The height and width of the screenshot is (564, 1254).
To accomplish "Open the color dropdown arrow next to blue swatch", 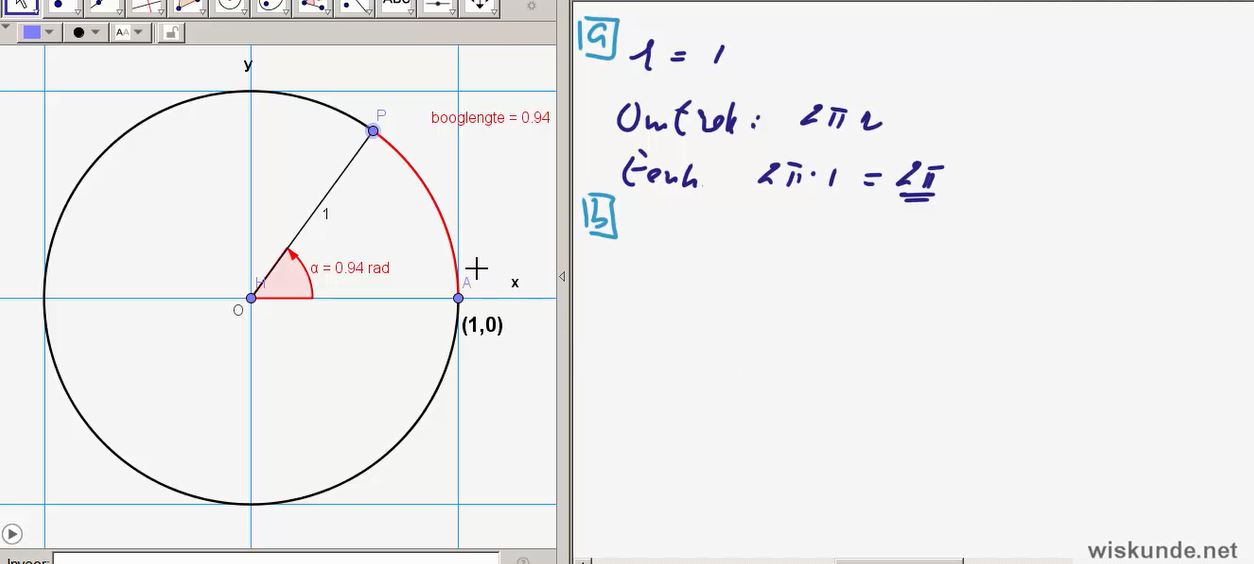I will click(x=50, y=32).
